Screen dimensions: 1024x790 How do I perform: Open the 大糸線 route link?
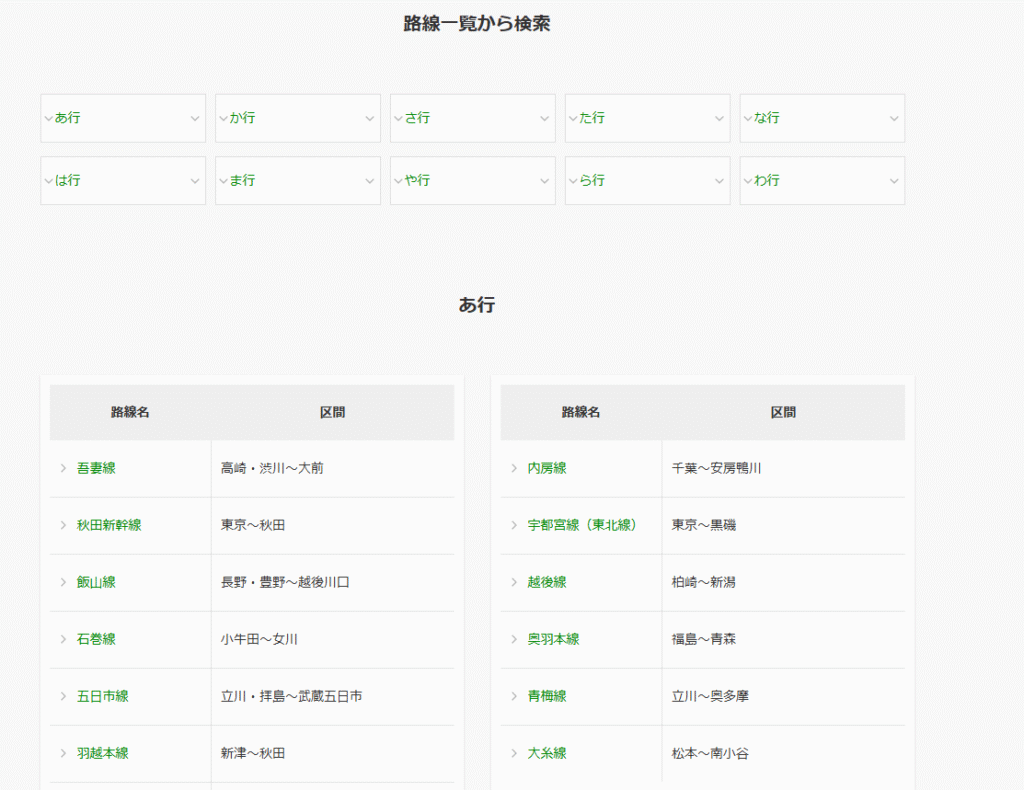547,753
